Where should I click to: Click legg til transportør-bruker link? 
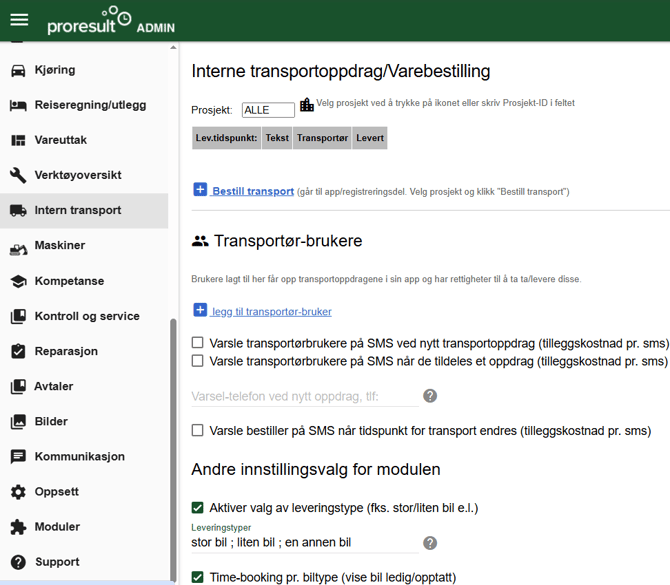point(271,312)
